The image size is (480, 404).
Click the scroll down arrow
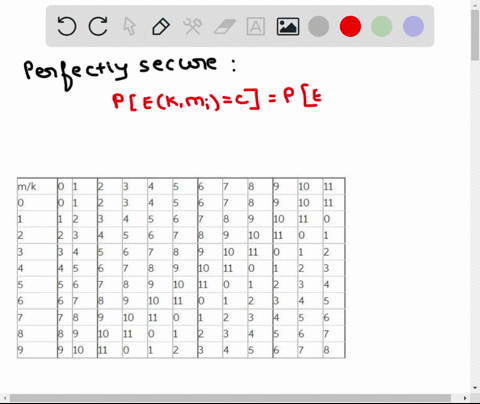[475, 388]
